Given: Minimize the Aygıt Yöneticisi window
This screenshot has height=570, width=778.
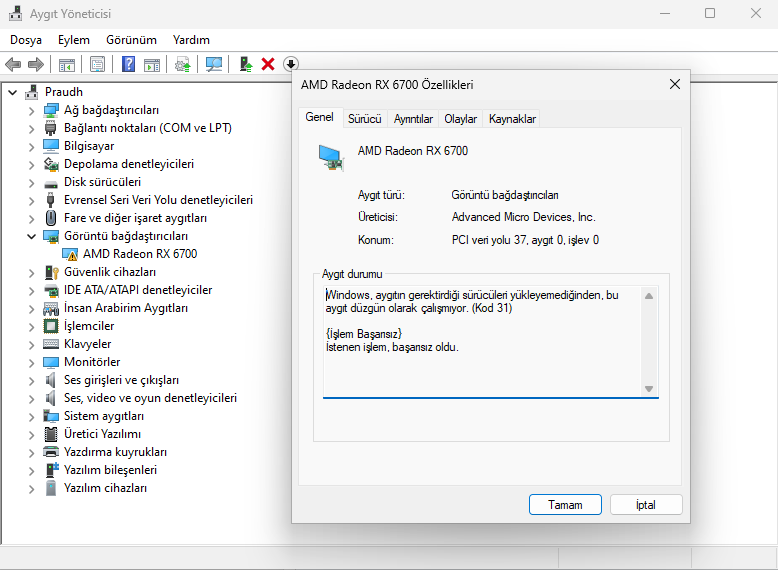Looking at the screenshot, I should tap(665, 13).
